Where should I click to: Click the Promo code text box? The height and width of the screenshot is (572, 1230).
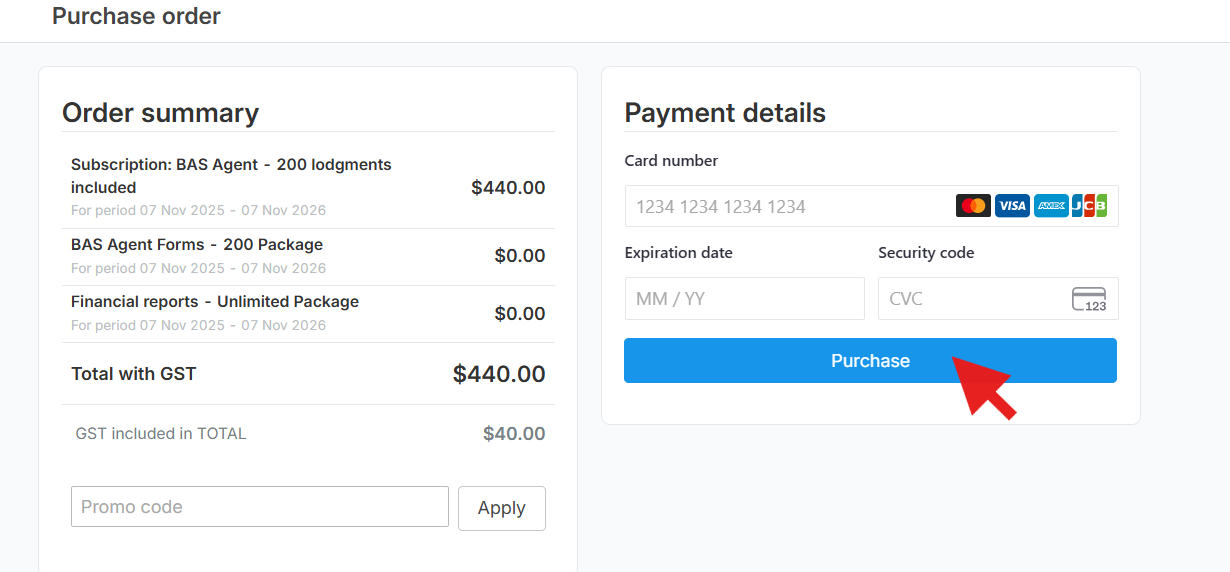(259, 507)
